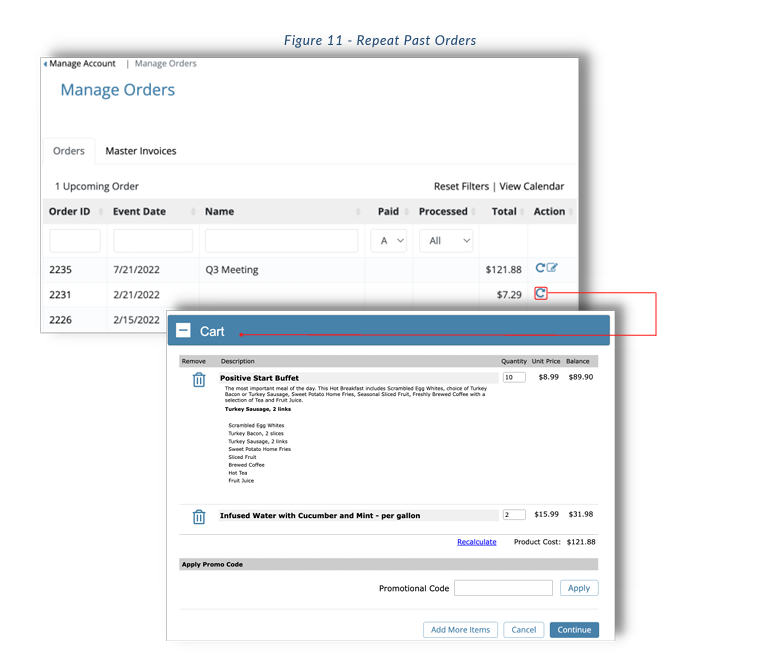Screen dimensions: 764x660
Task: Click event date 2/15/2022
Action: [x=136, y=320]
